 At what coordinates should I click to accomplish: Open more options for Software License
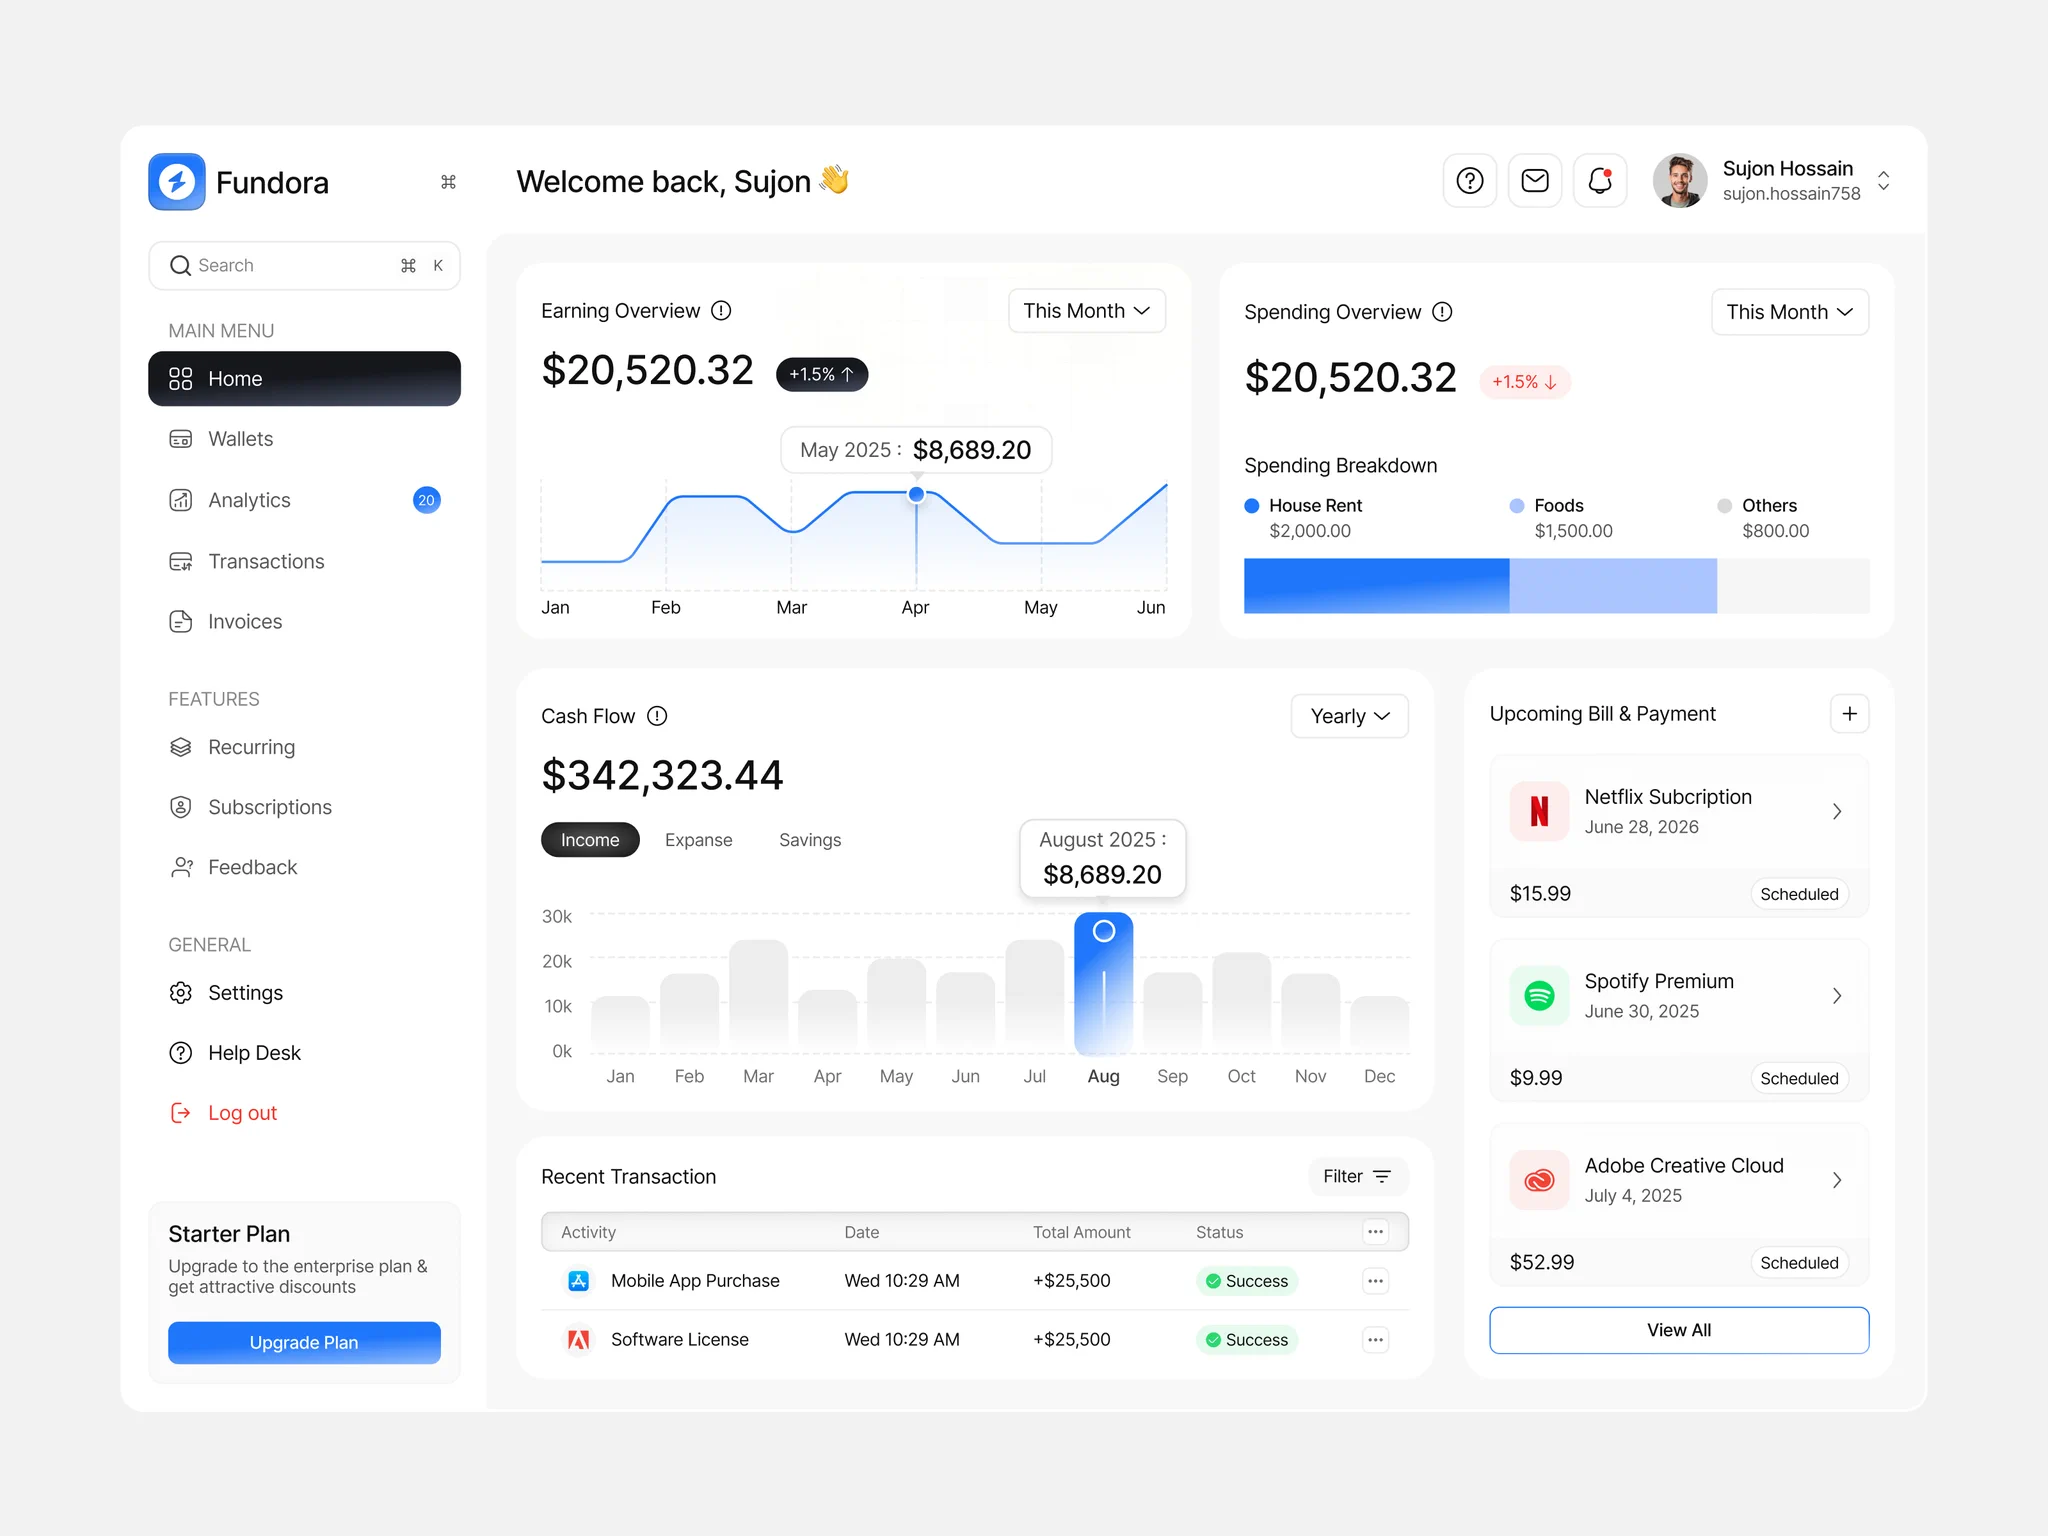pos(1375,1340)
